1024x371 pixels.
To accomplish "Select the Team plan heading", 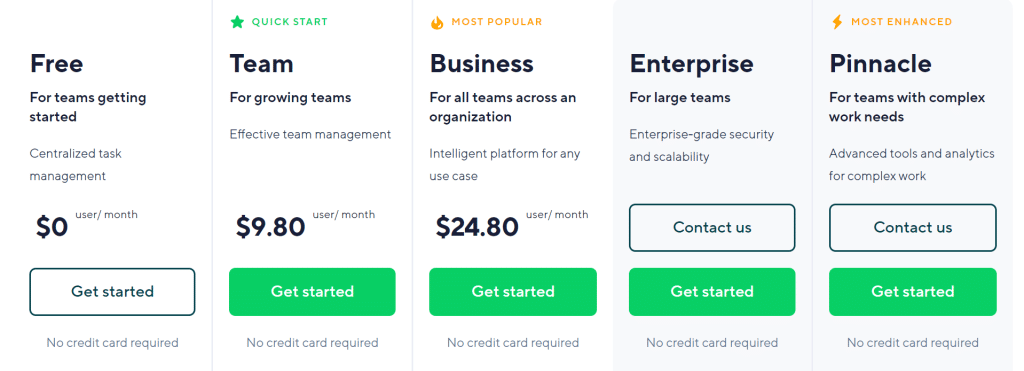I will pyautogui.click(x=261, y=64).
